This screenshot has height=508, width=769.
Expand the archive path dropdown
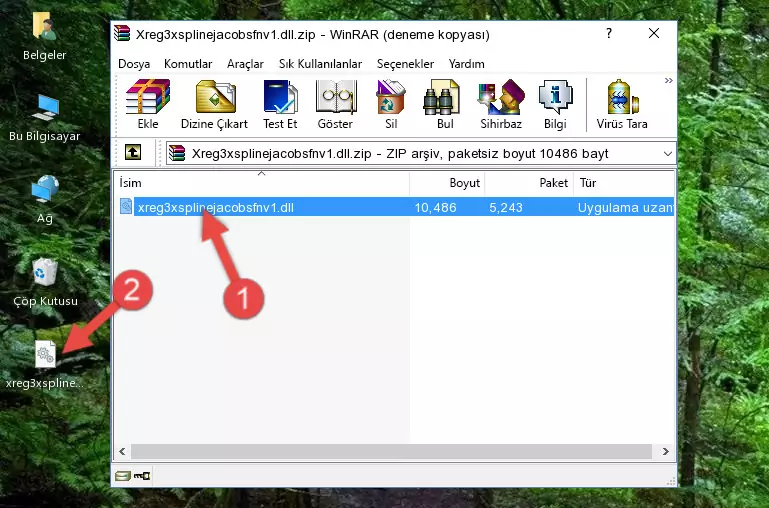click(x=667, y=153)
